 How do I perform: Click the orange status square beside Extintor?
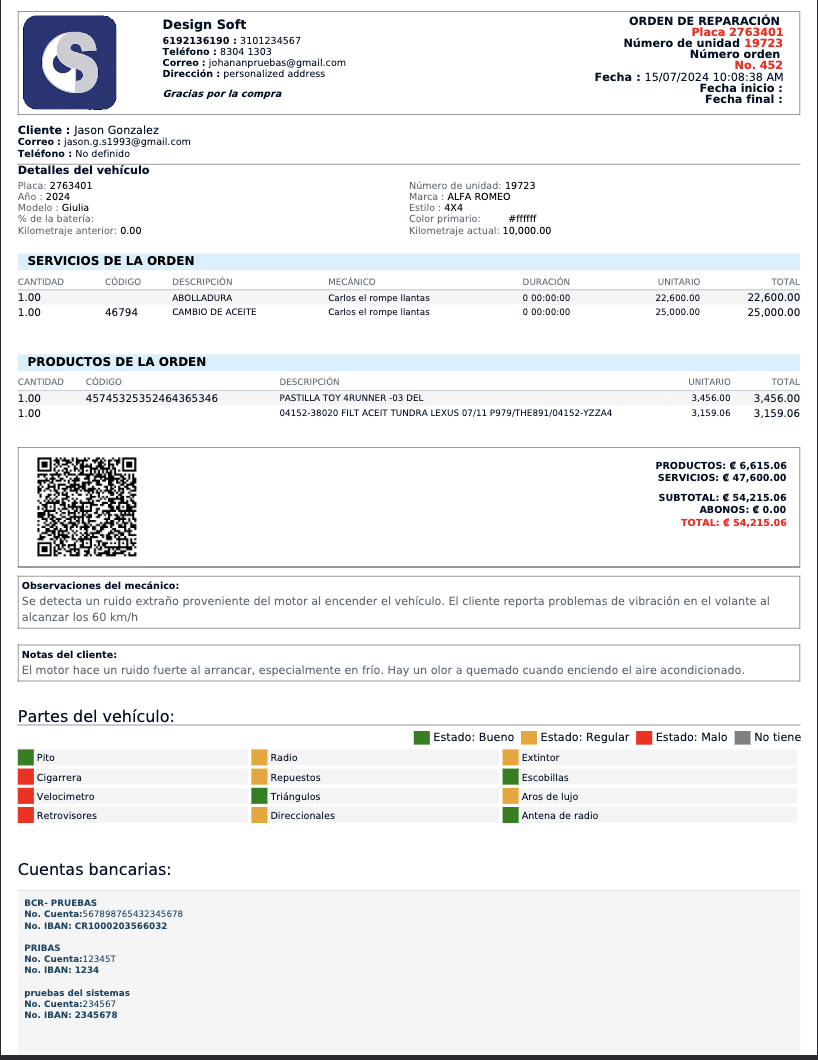click(x=510, y=757)
